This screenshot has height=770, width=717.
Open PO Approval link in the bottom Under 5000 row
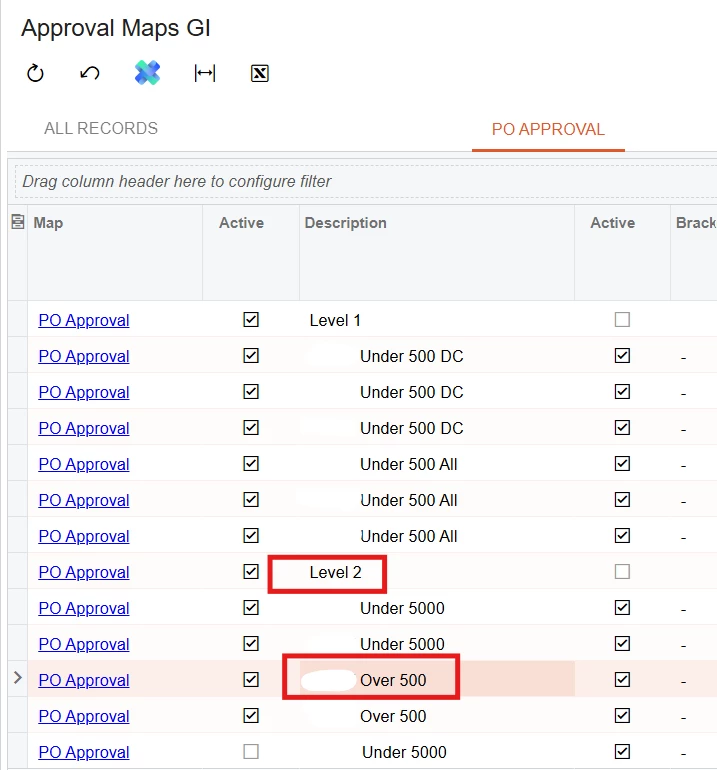(84, 752)
